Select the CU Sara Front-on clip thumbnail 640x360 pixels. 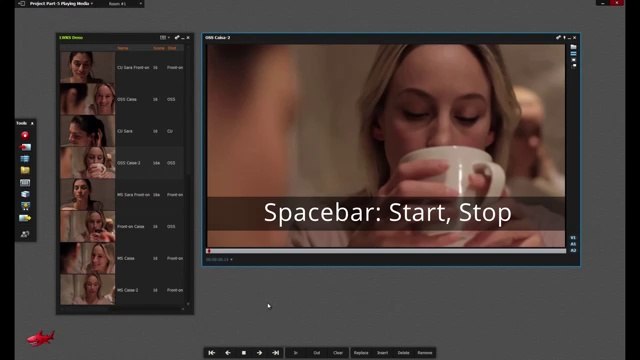(x=88, y=67)
